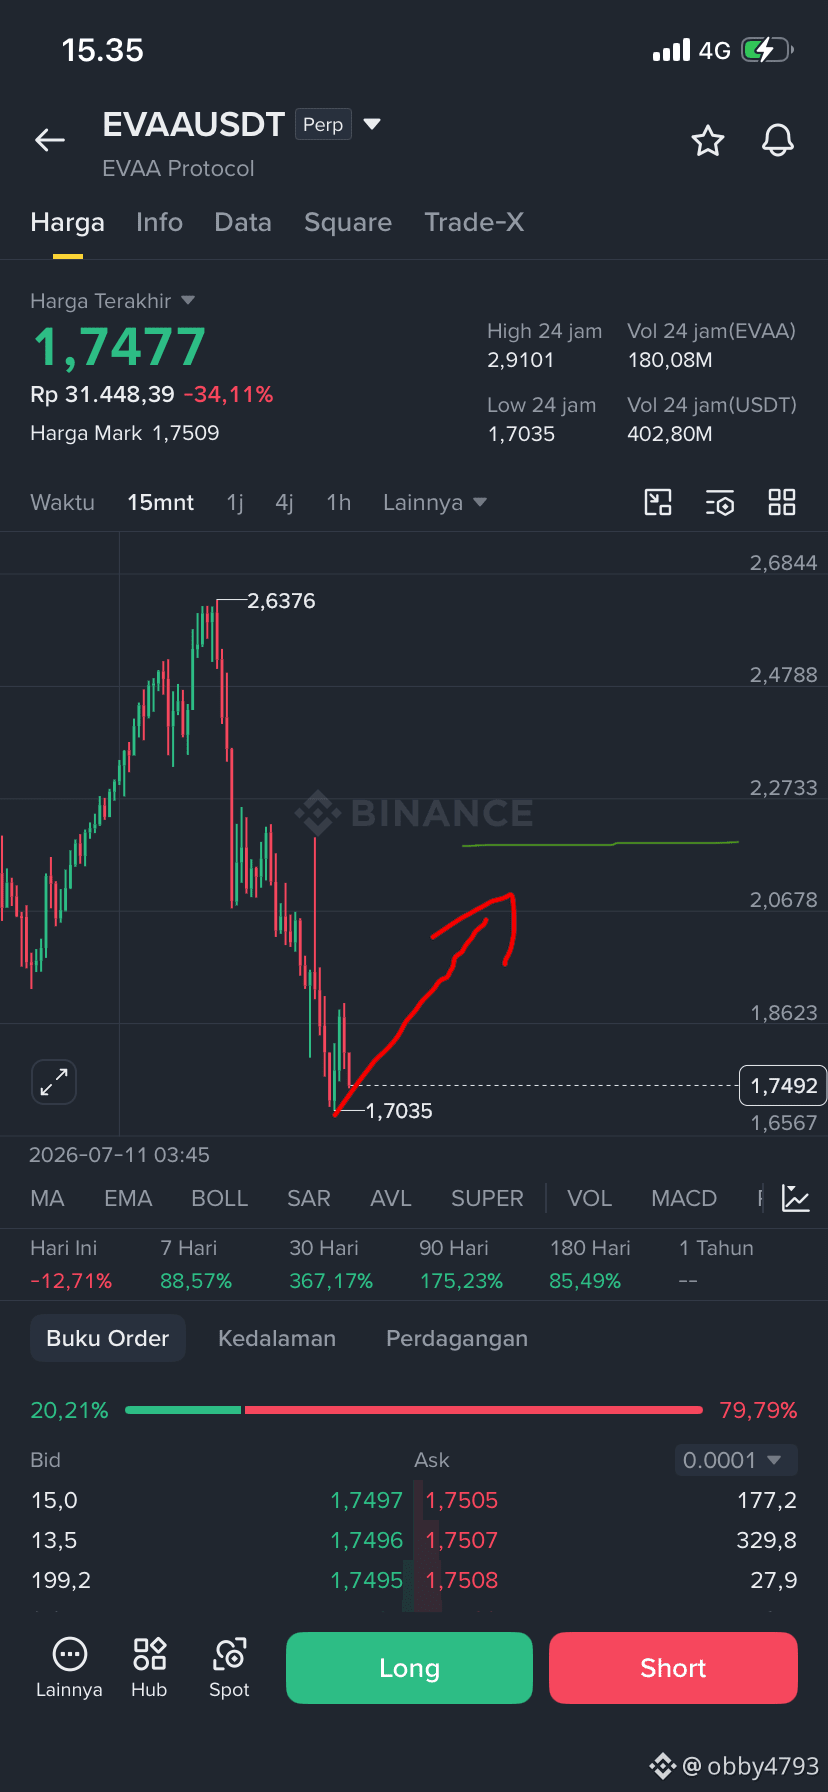The image size is (828, 1792).
Task: Open the 0.0001 price precision dropdown
Action: pyautogui.click(x=736, y=1460)
